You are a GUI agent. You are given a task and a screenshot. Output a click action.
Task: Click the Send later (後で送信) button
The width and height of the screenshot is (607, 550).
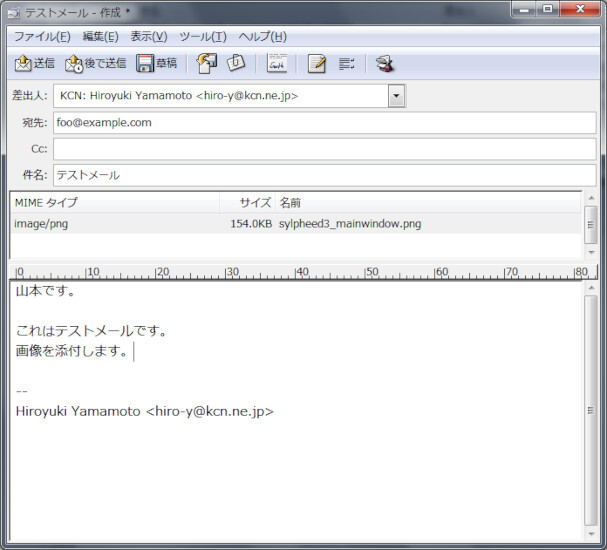(x=96, y=64)
